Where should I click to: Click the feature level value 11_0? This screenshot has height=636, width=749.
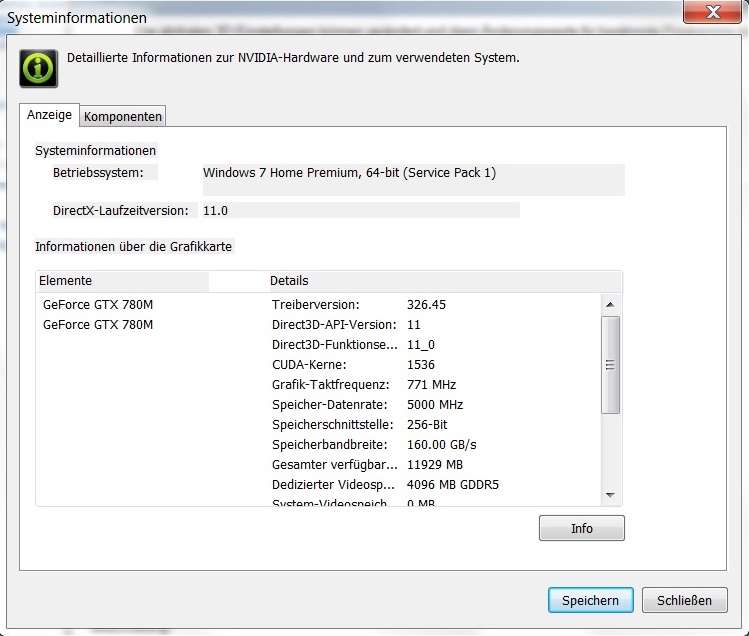click(x=421, y=345)
